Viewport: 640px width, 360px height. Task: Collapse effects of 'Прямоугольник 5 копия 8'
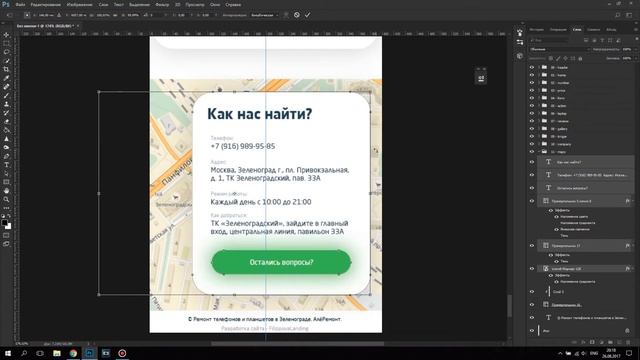pos(633,201)
